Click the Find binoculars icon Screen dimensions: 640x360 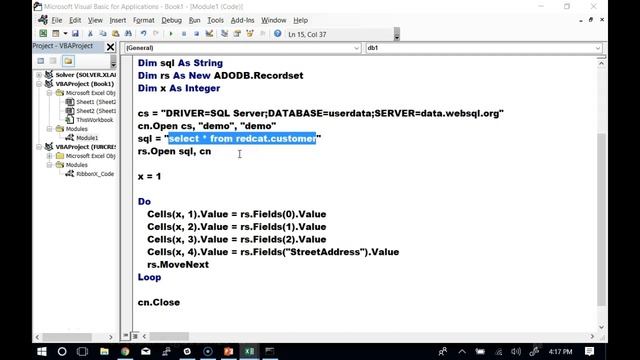pyautogui.click(x=128, y=34)
